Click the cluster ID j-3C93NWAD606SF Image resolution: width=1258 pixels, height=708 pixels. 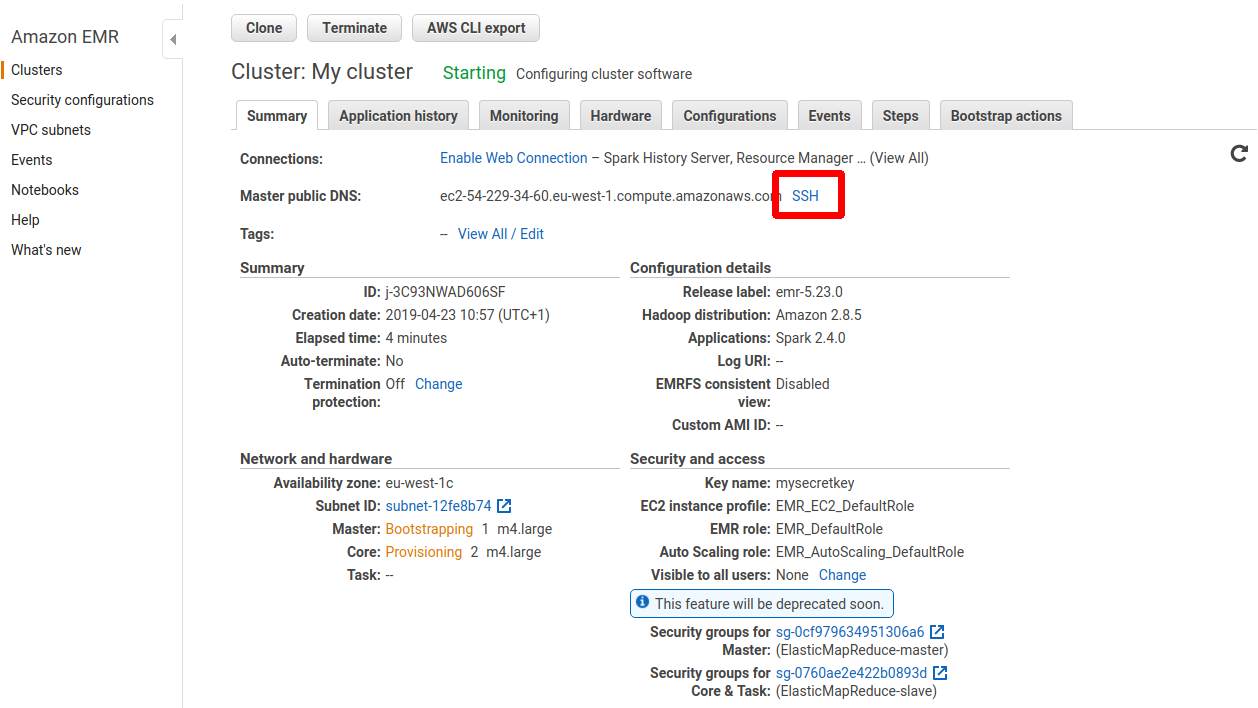tap(445, 292)
